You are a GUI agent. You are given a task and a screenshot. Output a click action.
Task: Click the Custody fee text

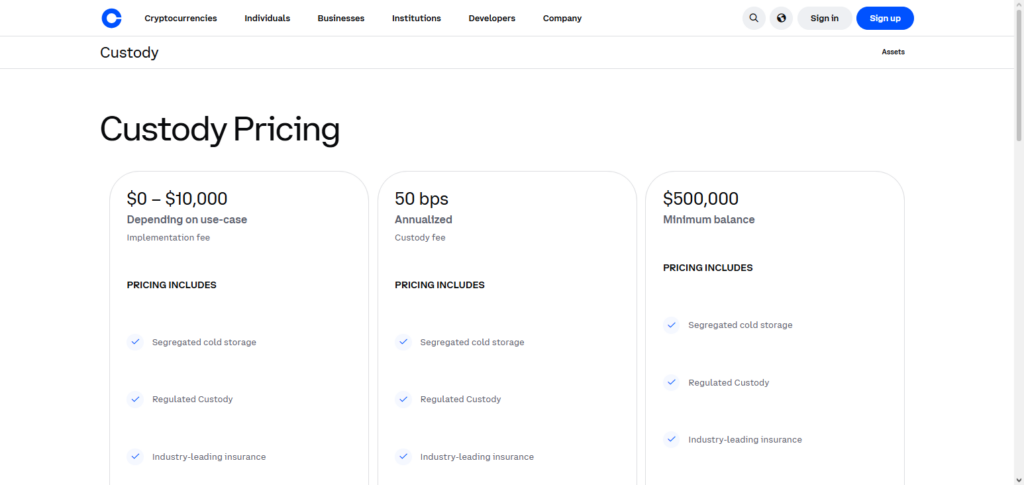pos(420,238)
